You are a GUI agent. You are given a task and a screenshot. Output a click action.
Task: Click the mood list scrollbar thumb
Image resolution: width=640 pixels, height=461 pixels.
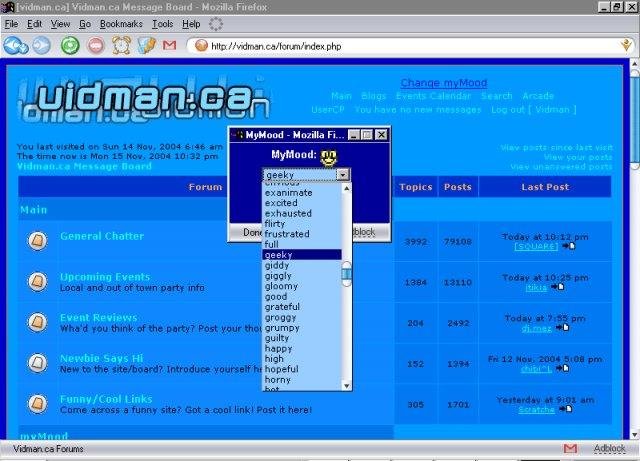pos(347,274)
